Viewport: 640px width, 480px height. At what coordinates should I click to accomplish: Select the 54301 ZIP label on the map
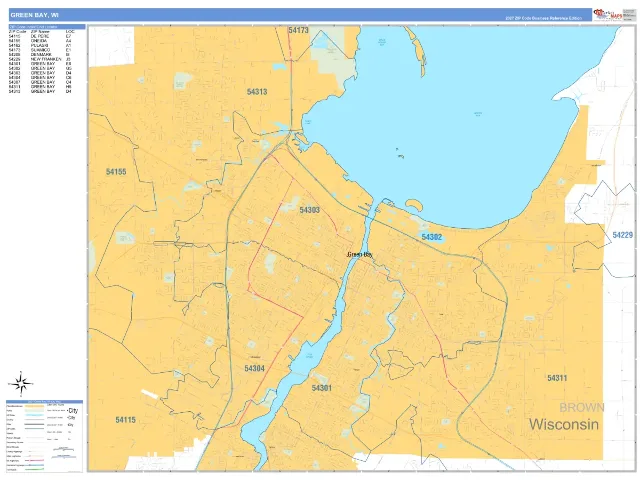click(322, 388)
